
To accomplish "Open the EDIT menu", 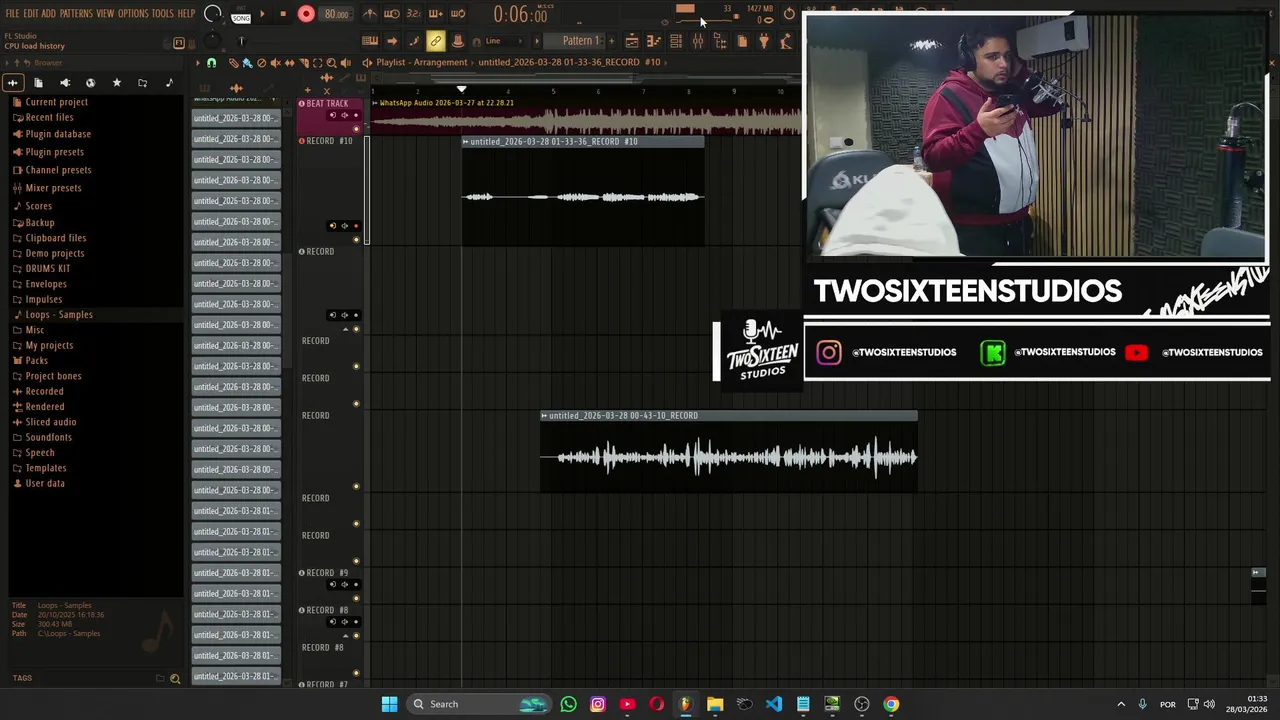I will click(x=31, y=13).
